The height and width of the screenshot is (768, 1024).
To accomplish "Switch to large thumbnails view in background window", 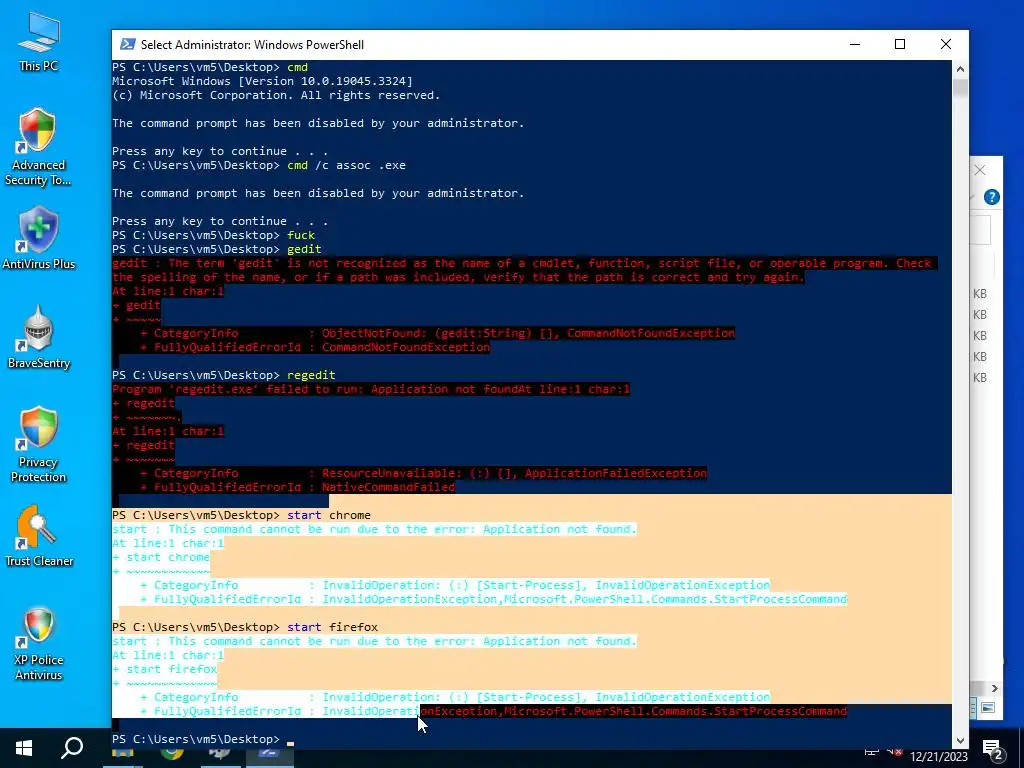I will (x=987, y=707).
